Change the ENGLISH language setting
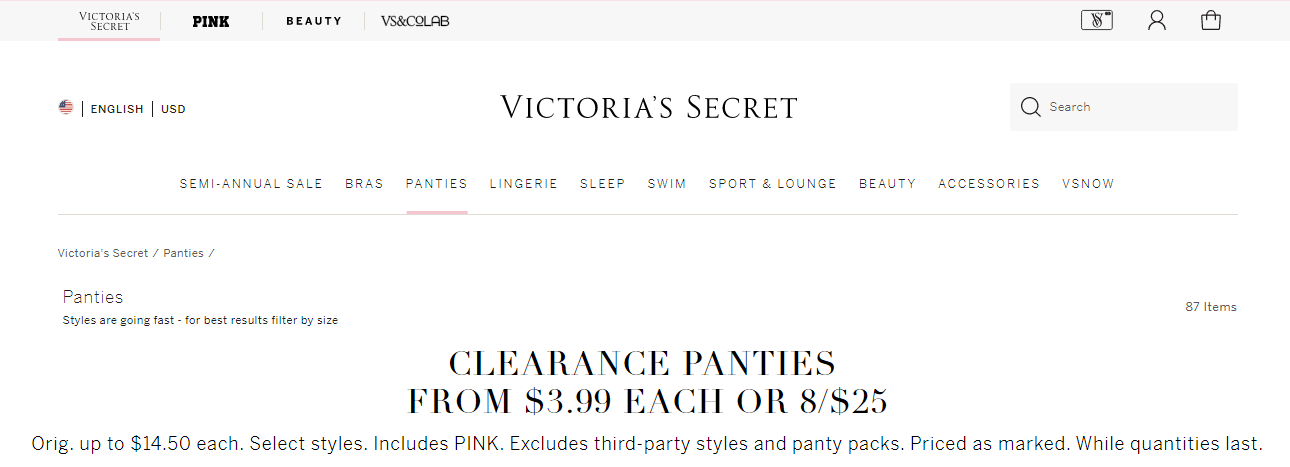The width and height of the screenshot is (1290, 467). [x=117, y=109]
